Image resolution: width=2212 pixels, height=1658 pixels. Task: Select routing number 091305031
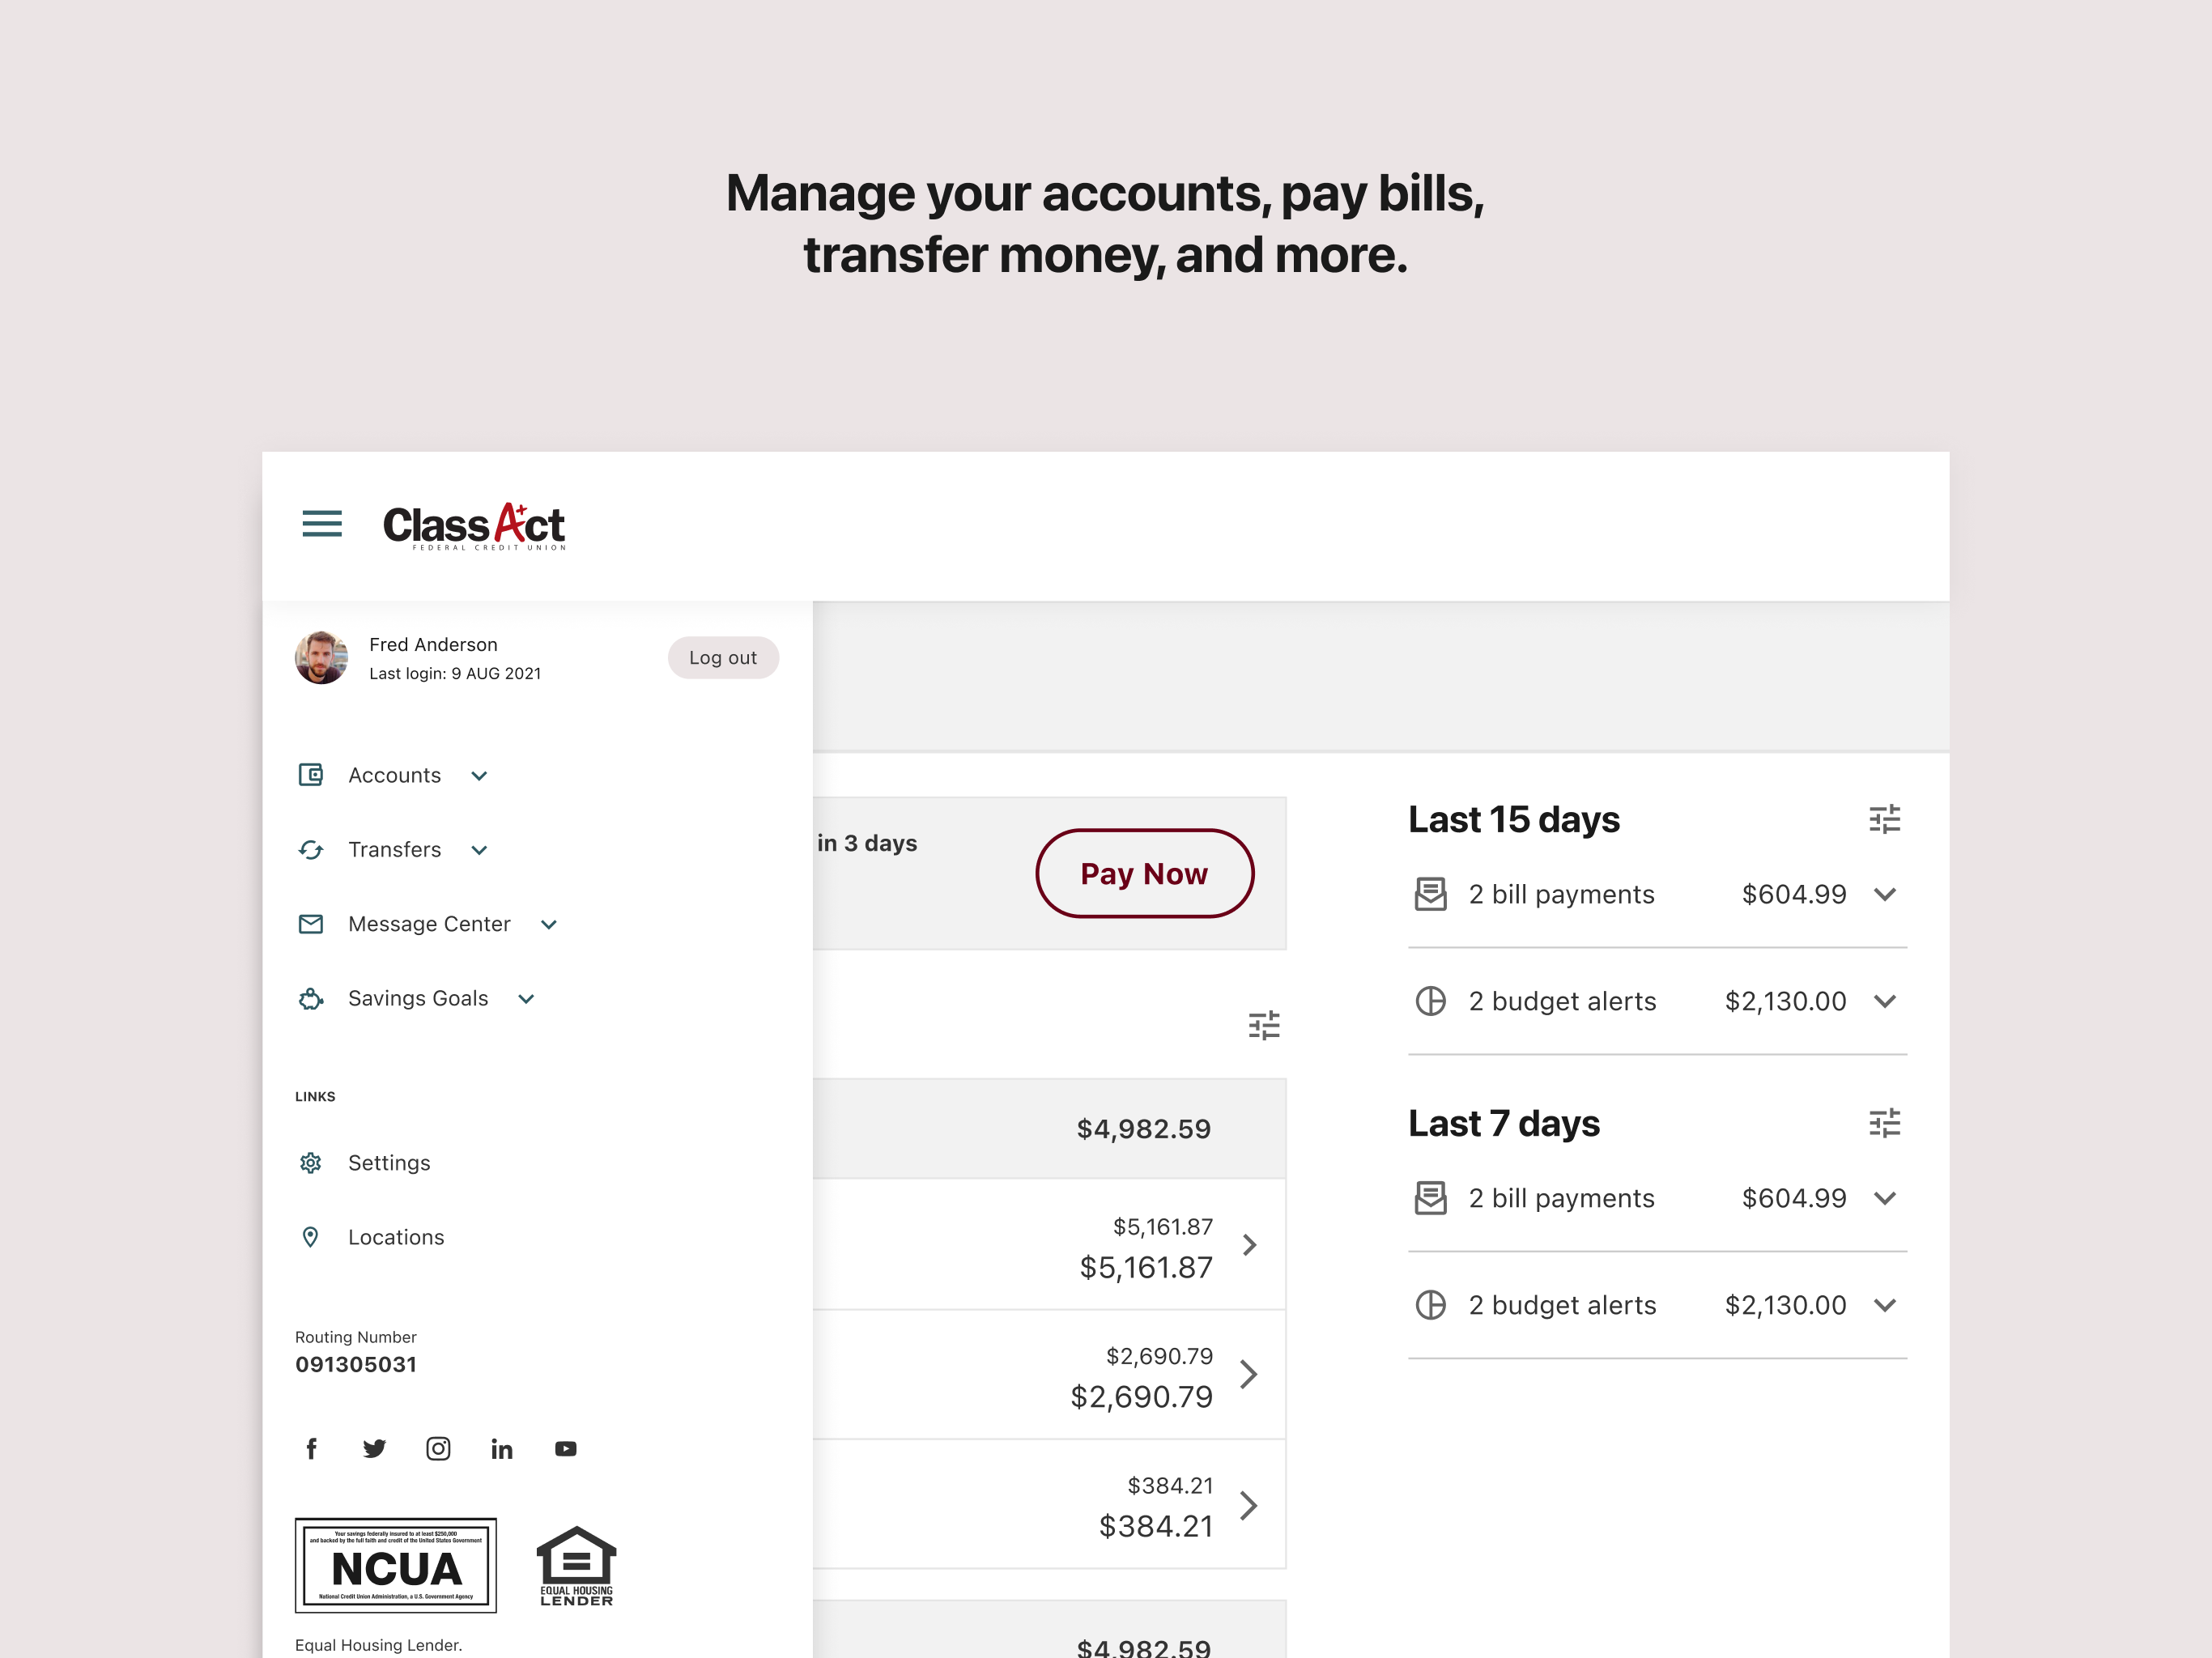click(356, 1364)
